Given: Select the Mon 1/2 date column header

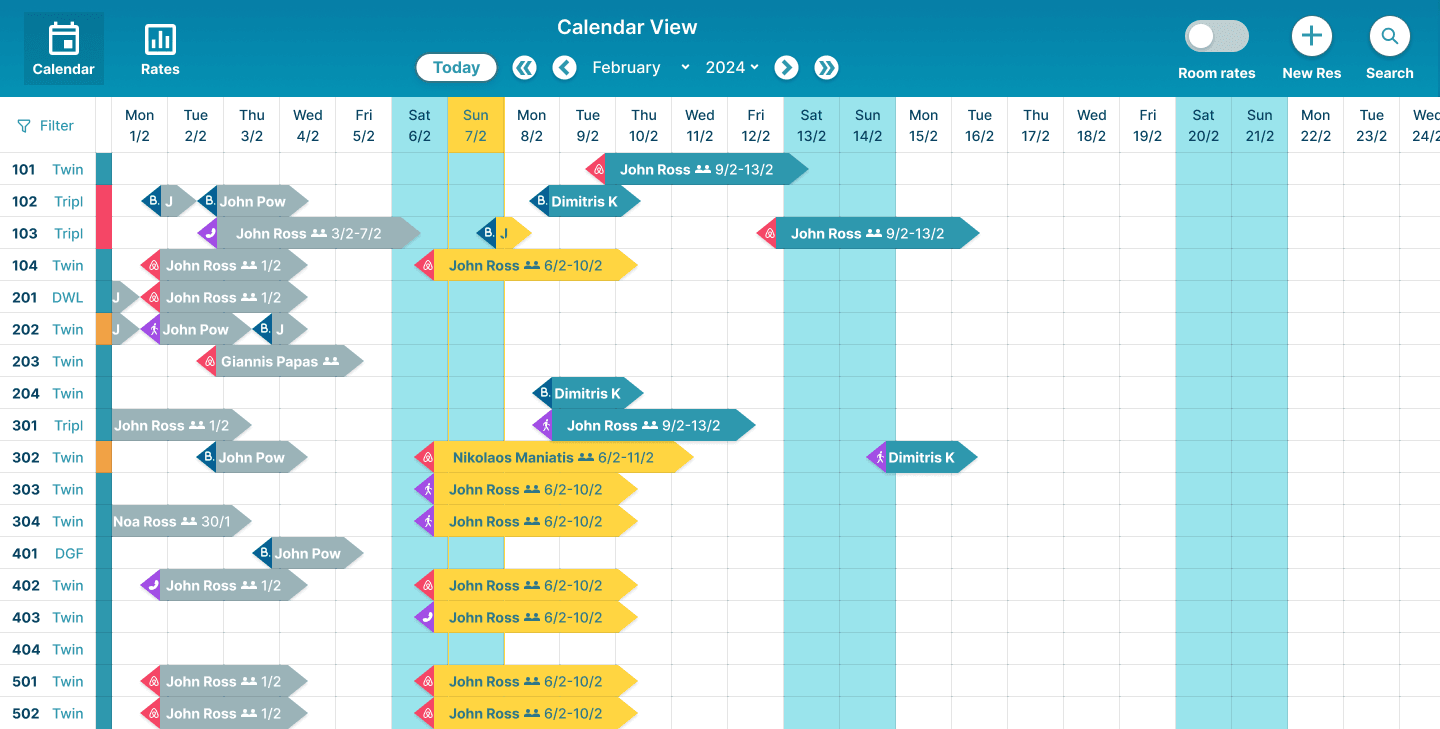Looking at the screenshot, I should pos(140,125).
